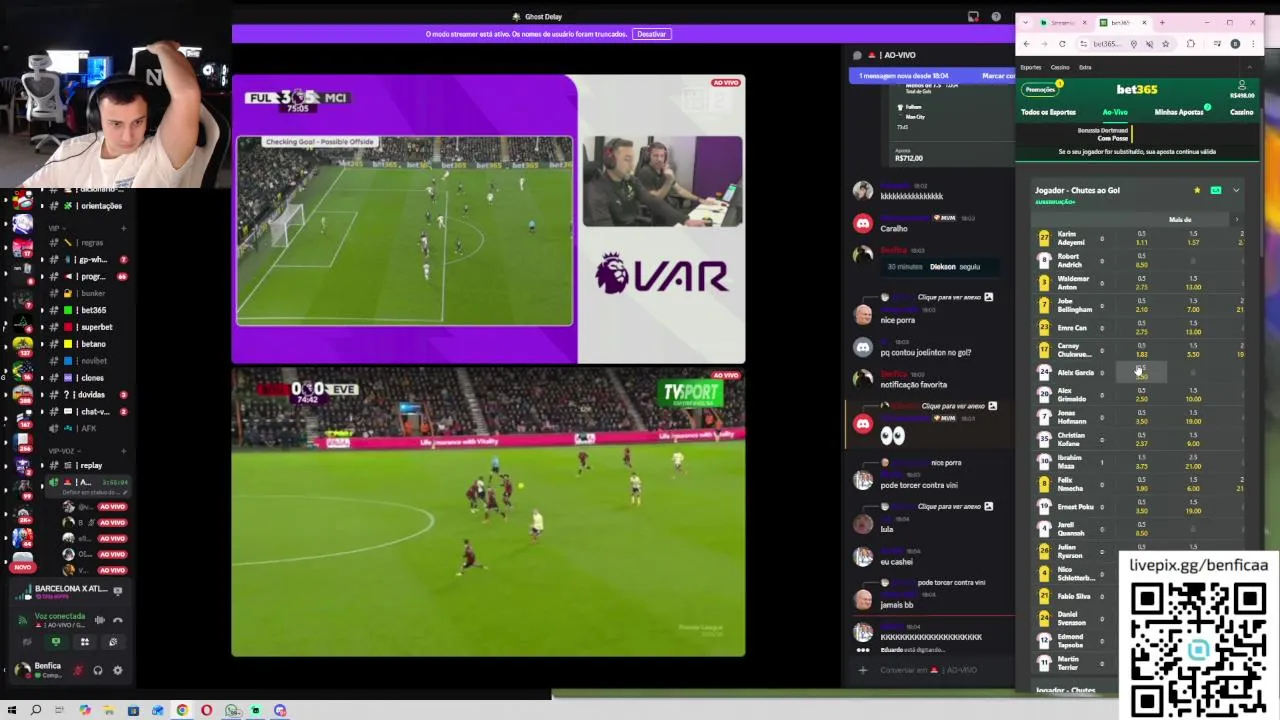This screenshot has height=720, width=1280.
Task: Collapse Jogador - Chutes ao Gol market
Action: (x=1236, y=190)
